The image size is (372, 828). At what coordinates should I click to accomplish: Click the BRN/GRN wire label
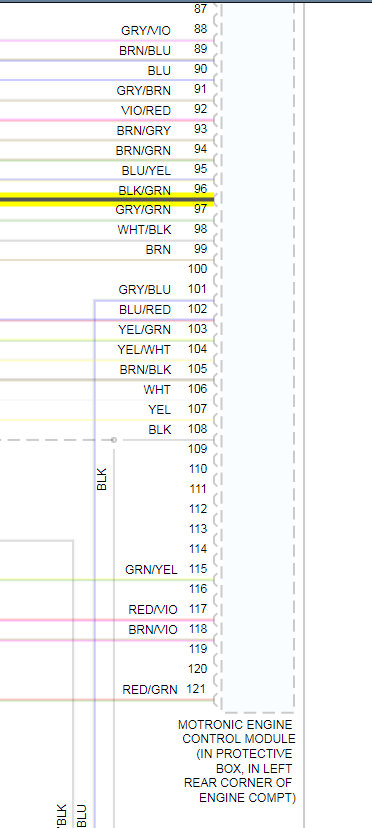click(143, 151)
